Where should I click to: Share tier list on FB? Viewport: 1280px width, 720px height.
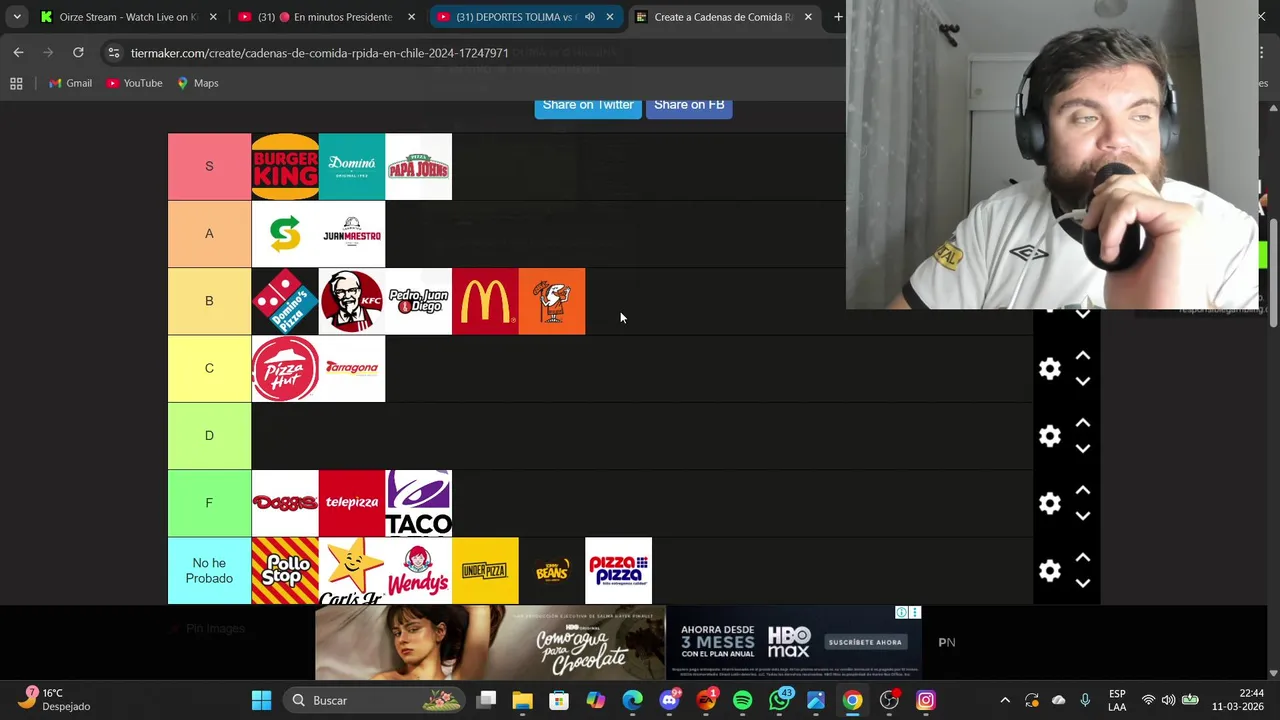click(689, 105)
